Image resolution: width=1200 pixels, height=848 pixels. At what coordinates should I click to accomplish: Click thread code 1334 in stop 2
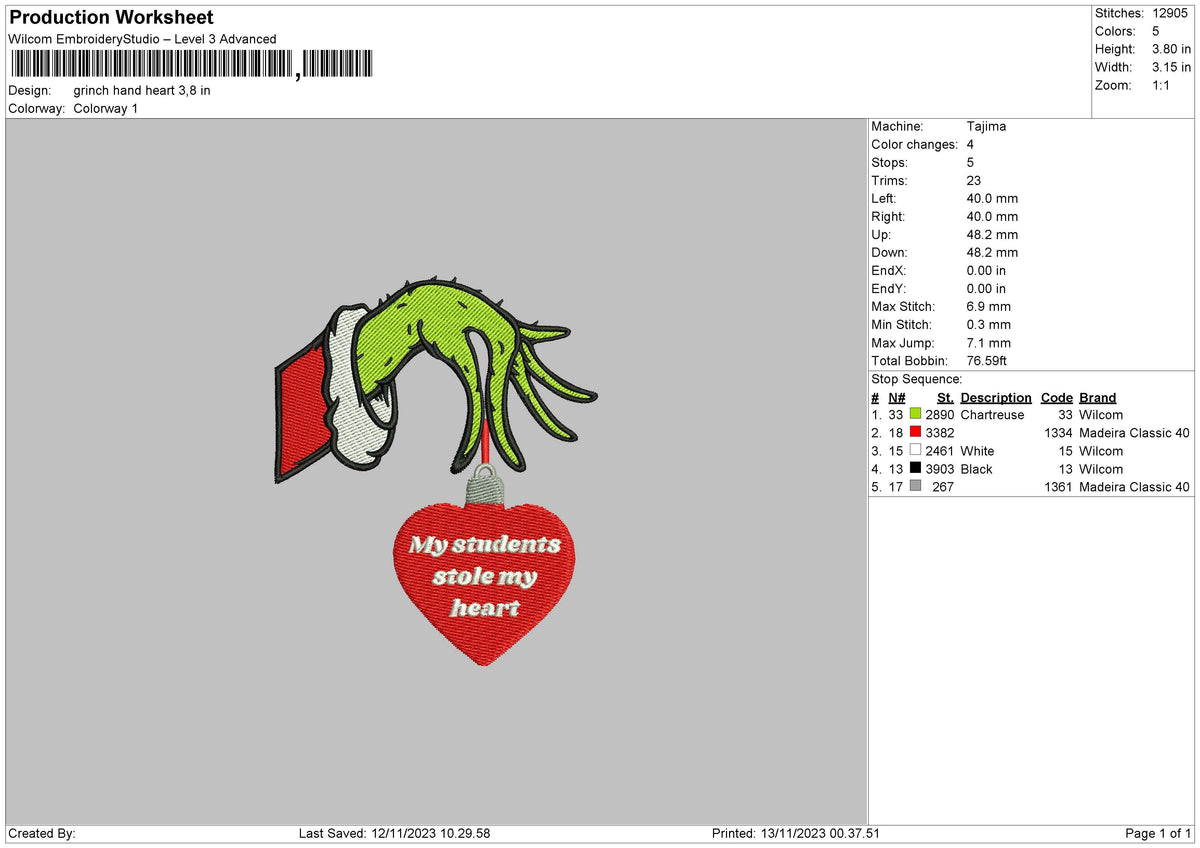pos(1058,433)
